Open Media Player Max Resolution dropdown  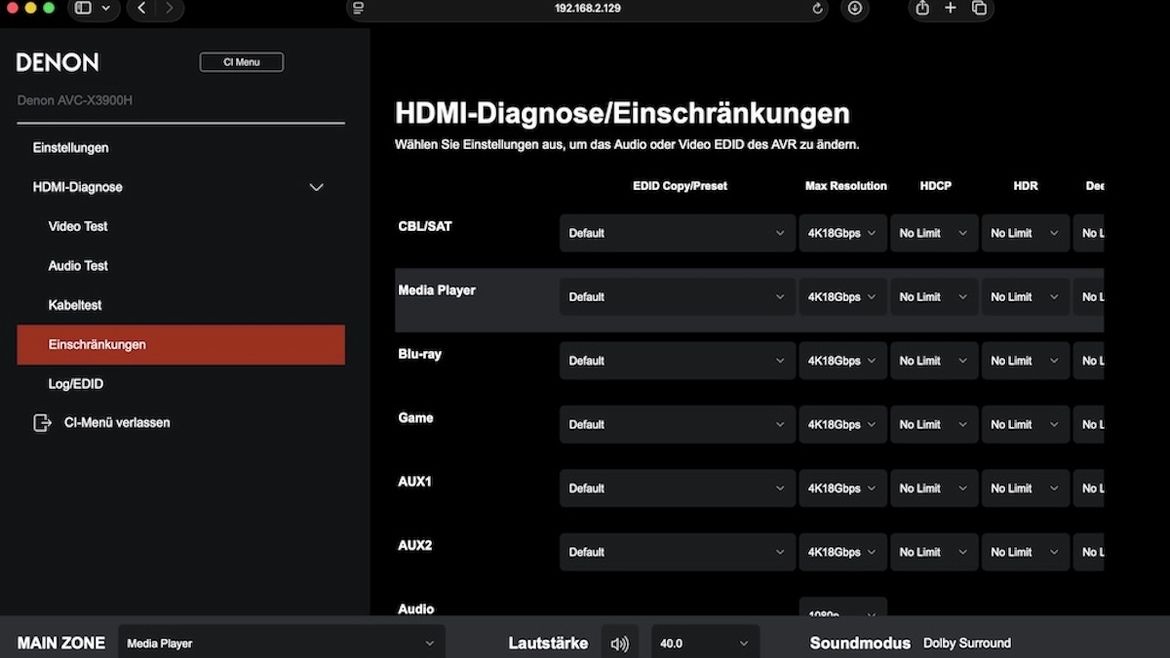pyautogui.click(x=842, y=297)
